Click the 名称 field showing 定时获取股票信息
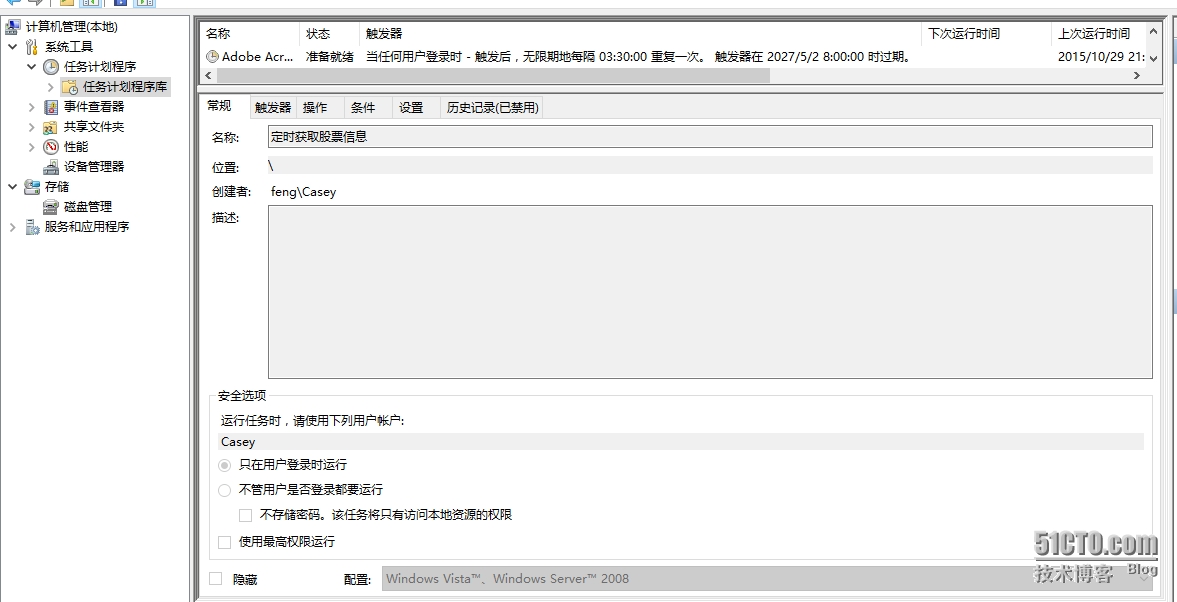The image size is (1177, 602). pyautogui.click(x=710, y=137)
